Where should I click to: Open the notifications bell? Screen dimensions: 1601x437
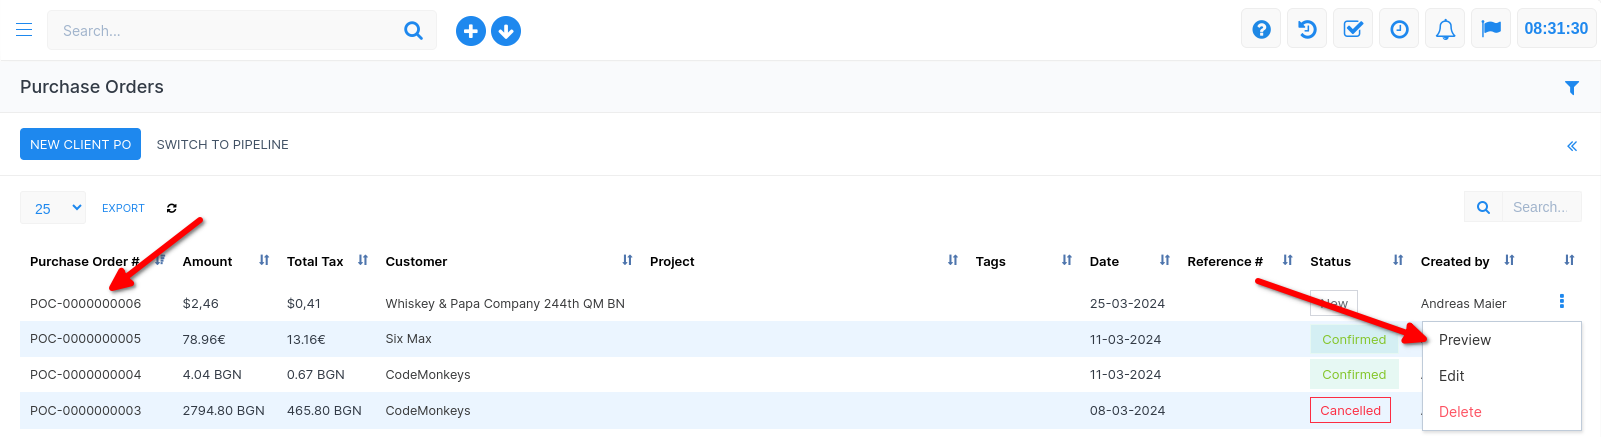click(x=1445, y=29)
